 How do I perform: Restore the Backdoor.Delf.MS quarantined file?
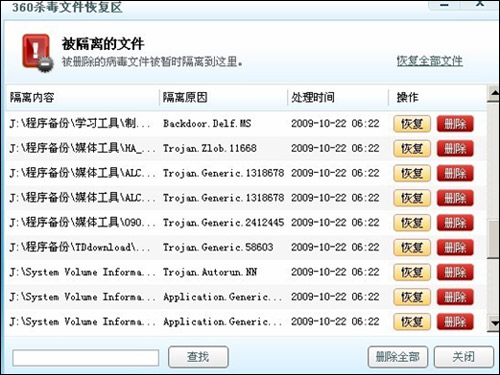click(412, 124)
